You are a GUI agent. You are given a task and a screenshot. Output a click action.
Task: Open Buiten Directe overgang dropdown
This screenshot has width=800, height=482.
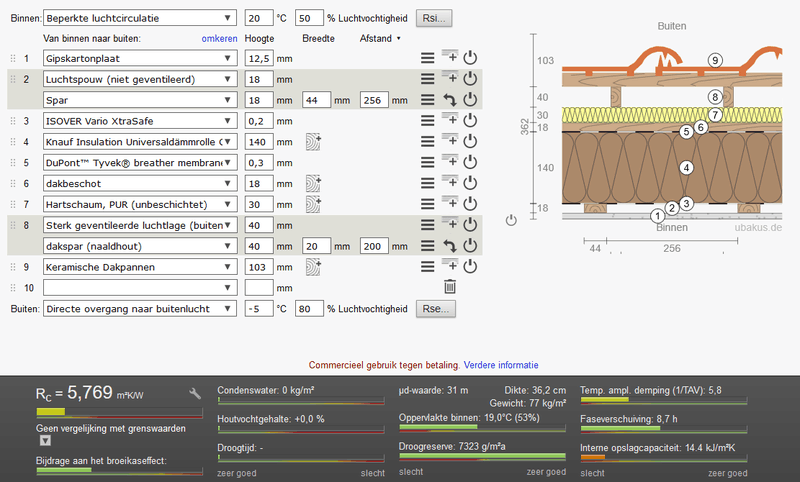140,309
